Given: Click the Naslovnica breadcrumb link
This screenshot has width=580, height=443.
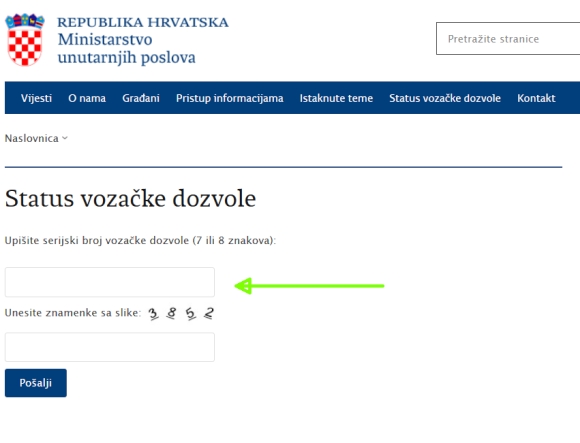Looking at the screenshot, I should [x=31, y=138].
